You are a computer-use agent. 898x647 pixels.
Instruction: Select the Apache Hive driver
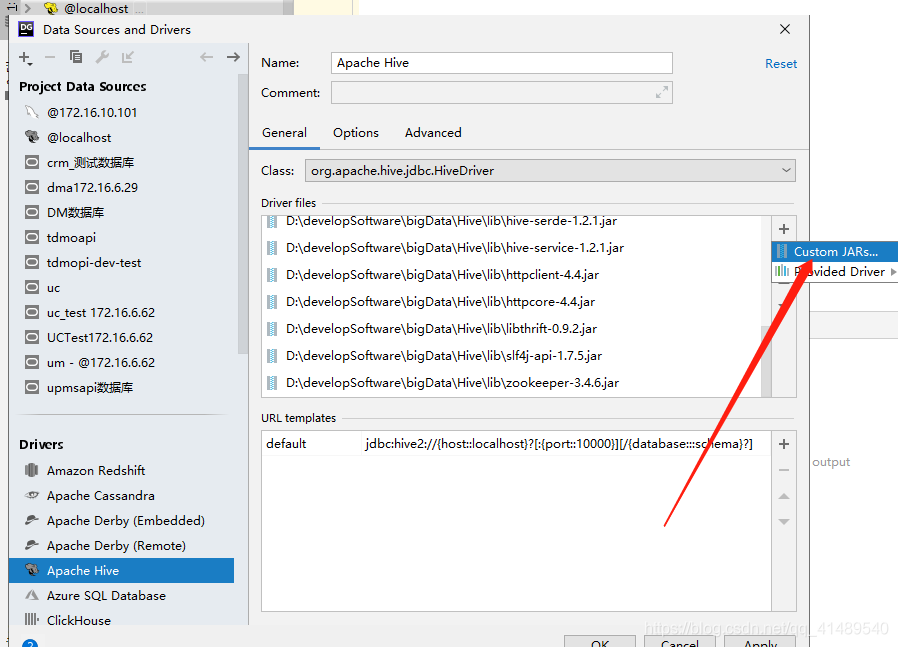(121, 570)
